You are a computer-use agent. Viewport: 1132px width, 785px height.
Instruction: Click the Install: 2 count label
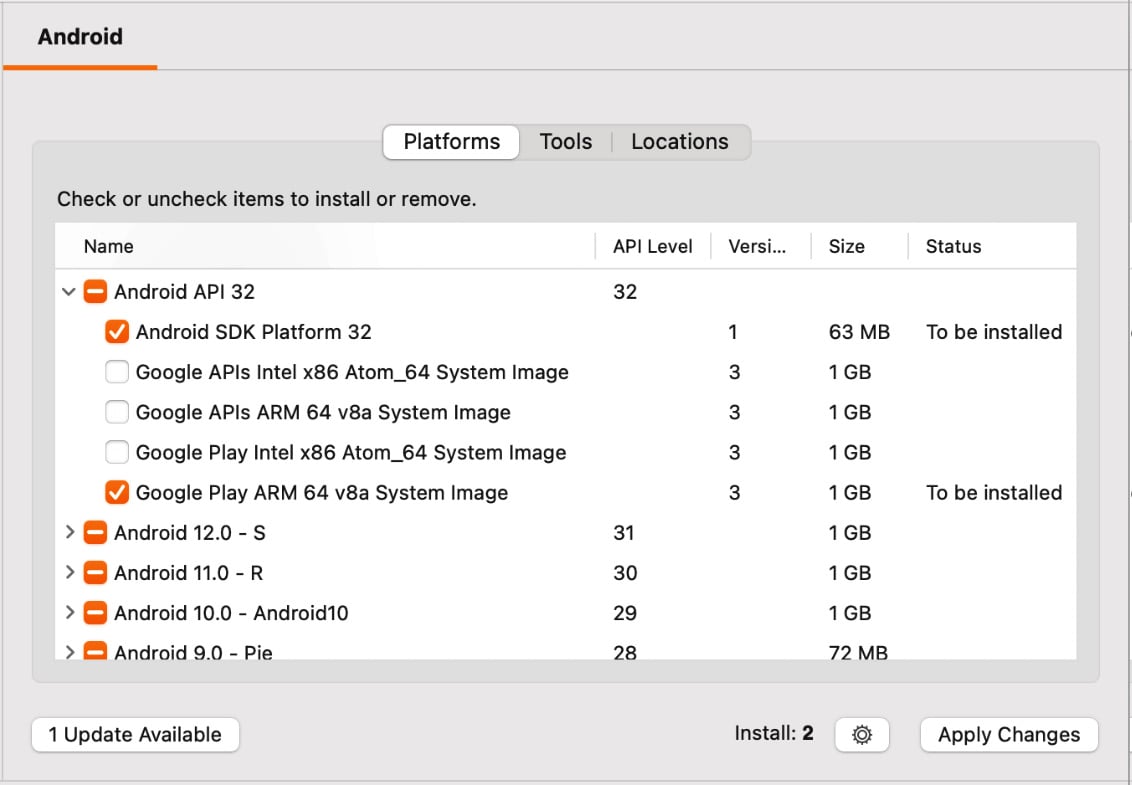774,734
